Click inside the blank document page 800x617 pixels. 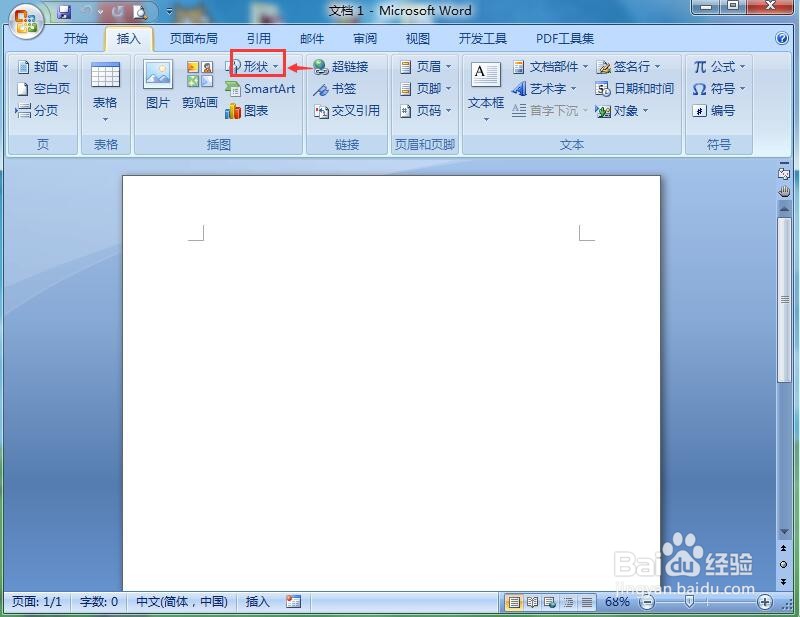pos(391,383)
